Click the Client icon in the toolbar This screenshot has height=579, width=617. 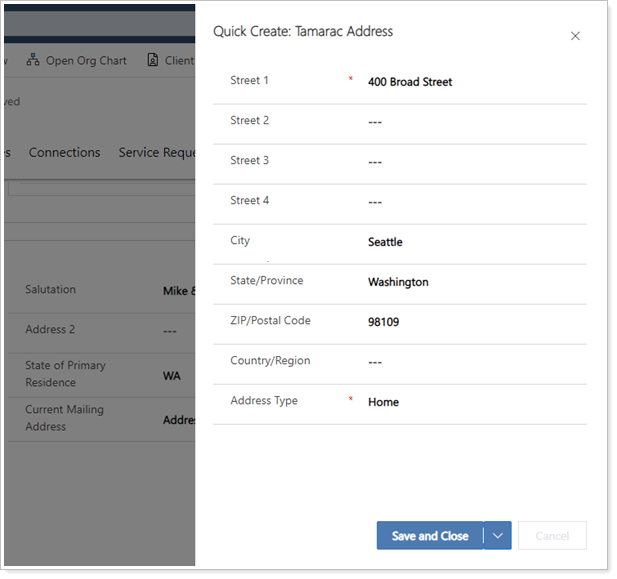pos(153,60)
